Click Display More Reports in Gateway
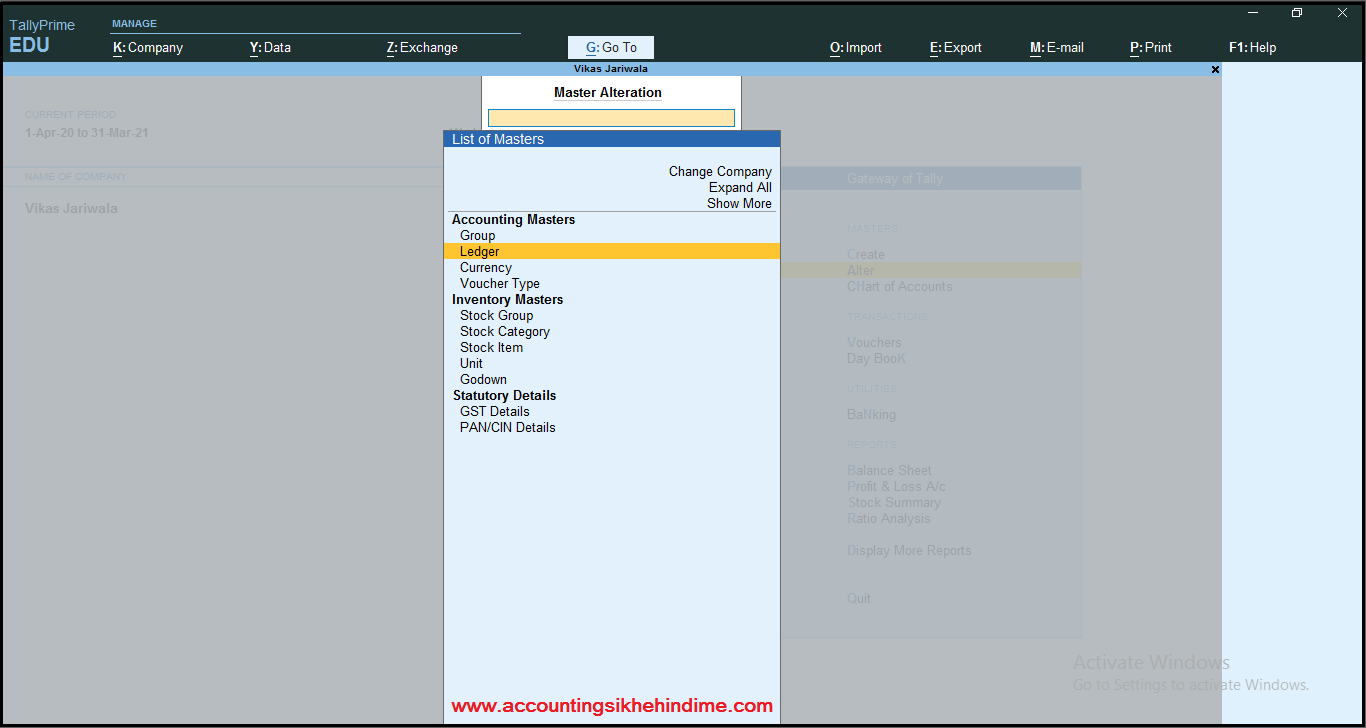 click(x=909, y=550)
